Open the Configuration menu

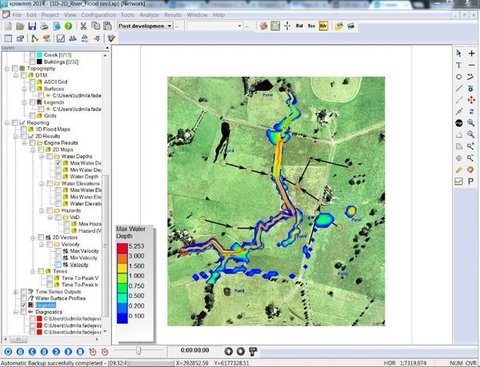click(99, 15)
